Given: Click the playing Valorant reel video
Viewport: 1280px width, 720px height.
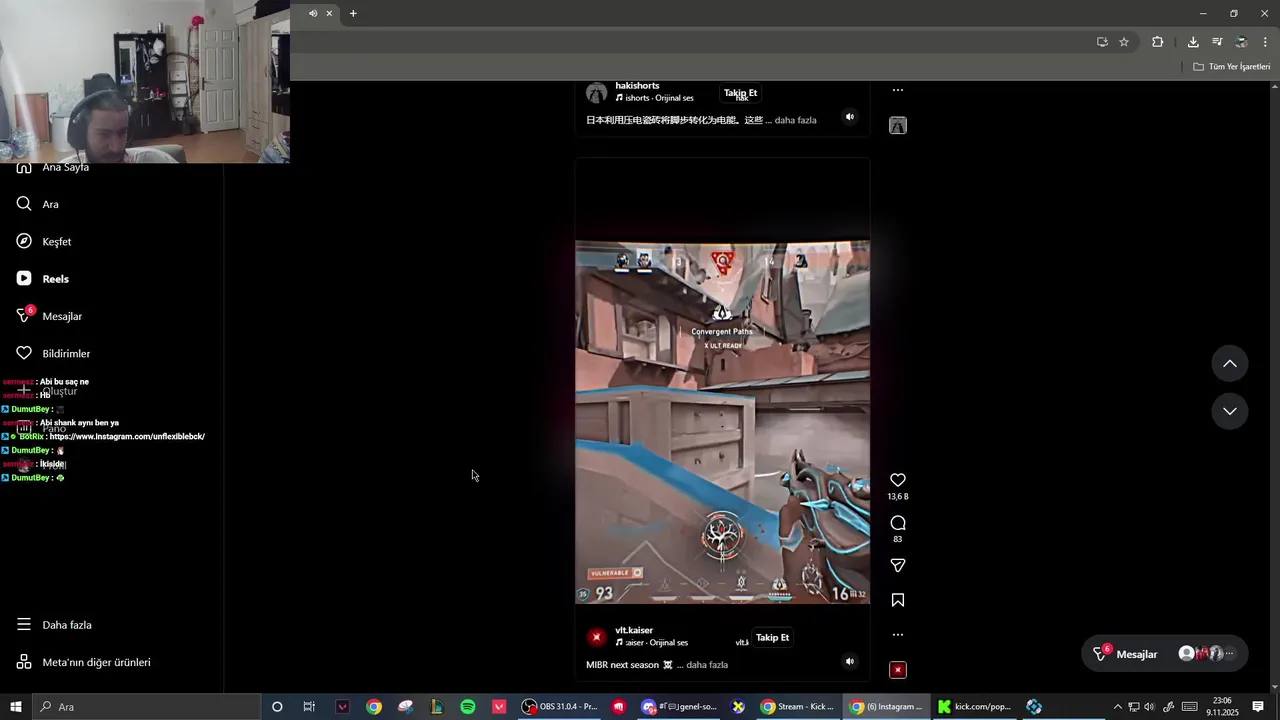Looking at the screenshot, I should [722, 422].
